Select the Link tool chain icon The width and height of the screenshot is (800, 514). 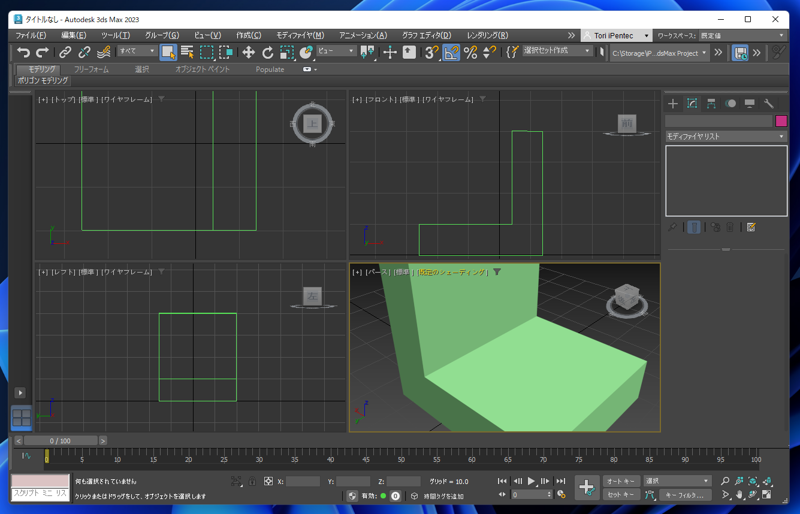(x=65, y=52)
